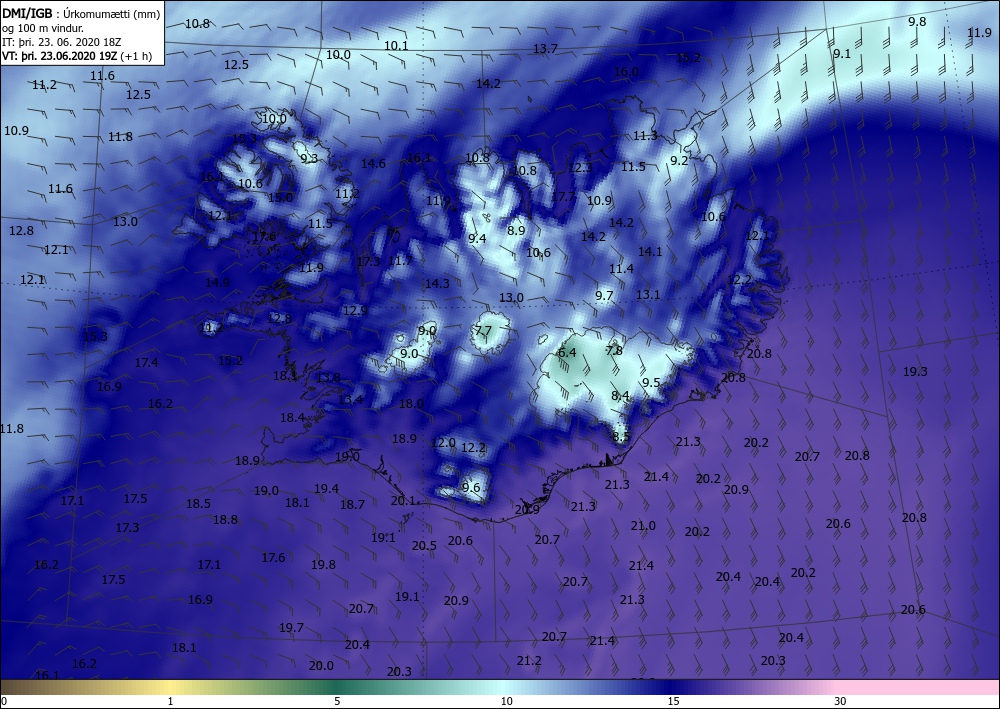This screenshot has height=709, width=1000.
Task: Click the 'DMI/IGB : Úrkomumætti (mm)' title line
Action: (x=81, y=15)
